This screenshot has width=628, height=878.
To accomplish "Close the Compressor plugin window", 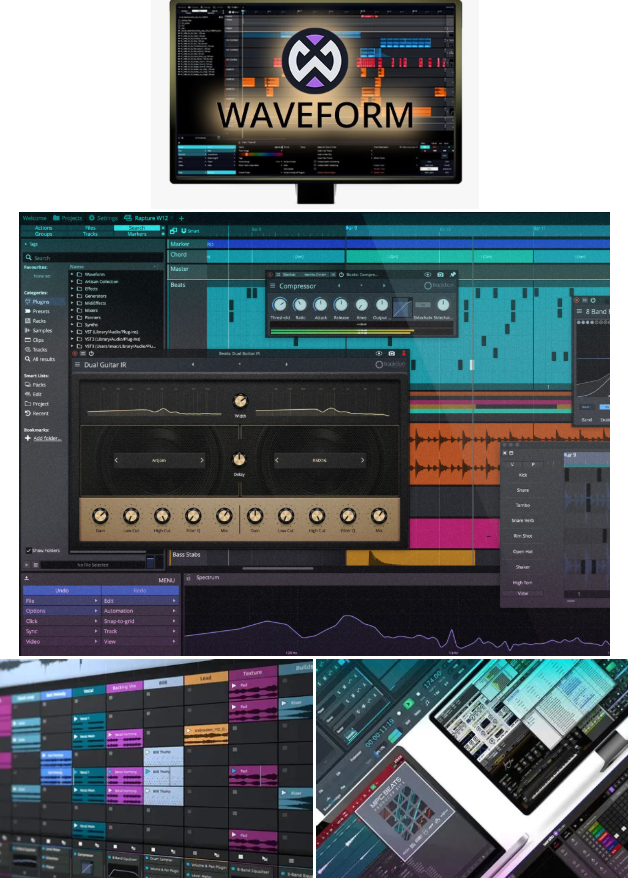I will point(270,275).
